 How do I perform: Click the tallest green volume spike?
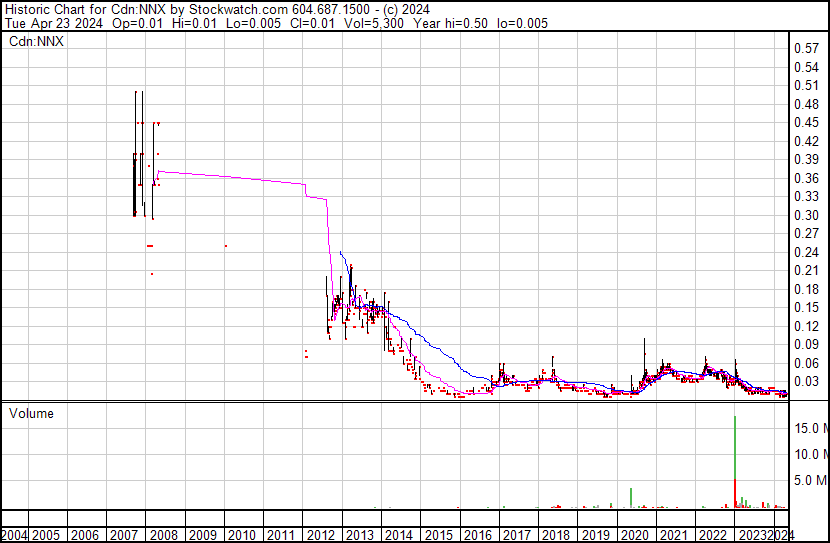[x=736, y=450]
